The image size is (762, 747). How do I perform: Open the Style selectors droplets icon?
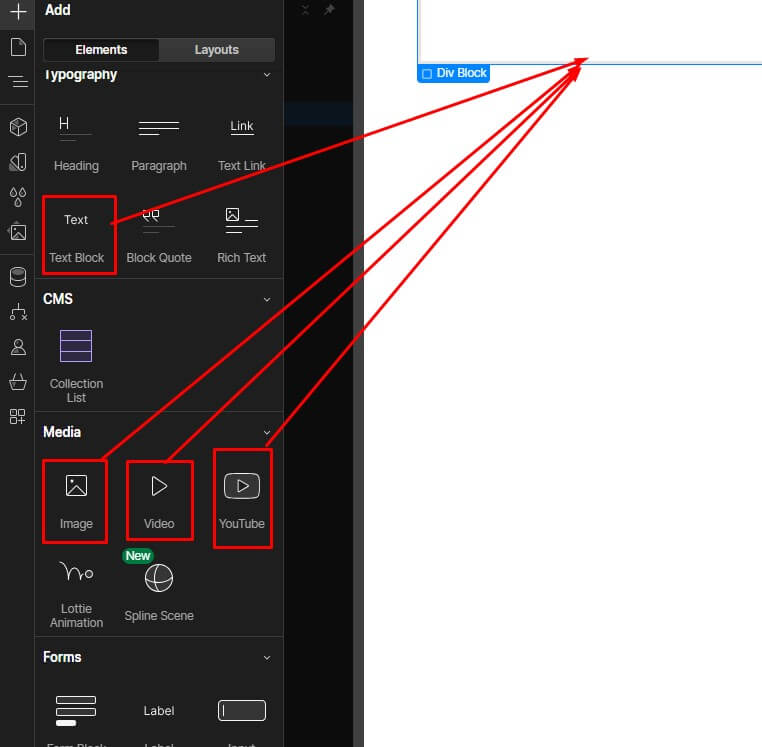click(x=18, y=197)
